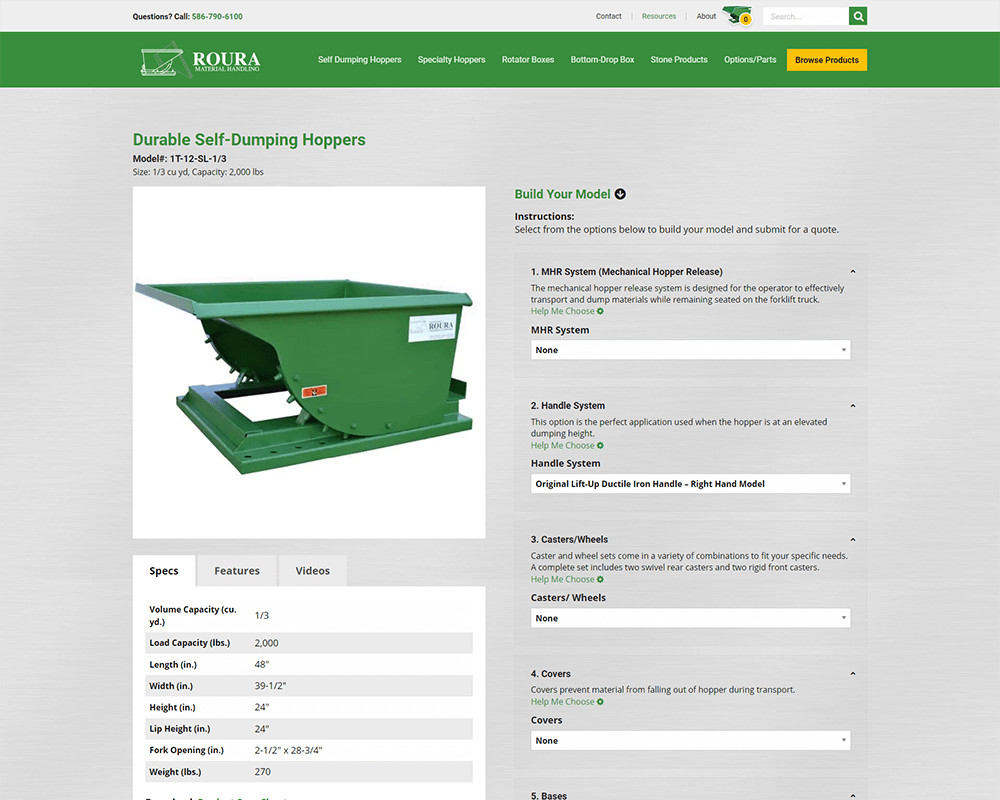The image size is (1000, 800).
Task: Switch to the Features tab
Action: tap(236, 570)
